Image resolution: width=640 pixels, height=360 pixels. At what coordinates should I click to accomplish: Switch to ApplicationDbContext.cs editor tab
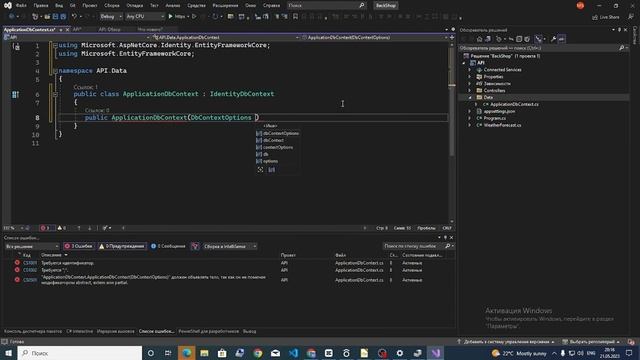29,29
